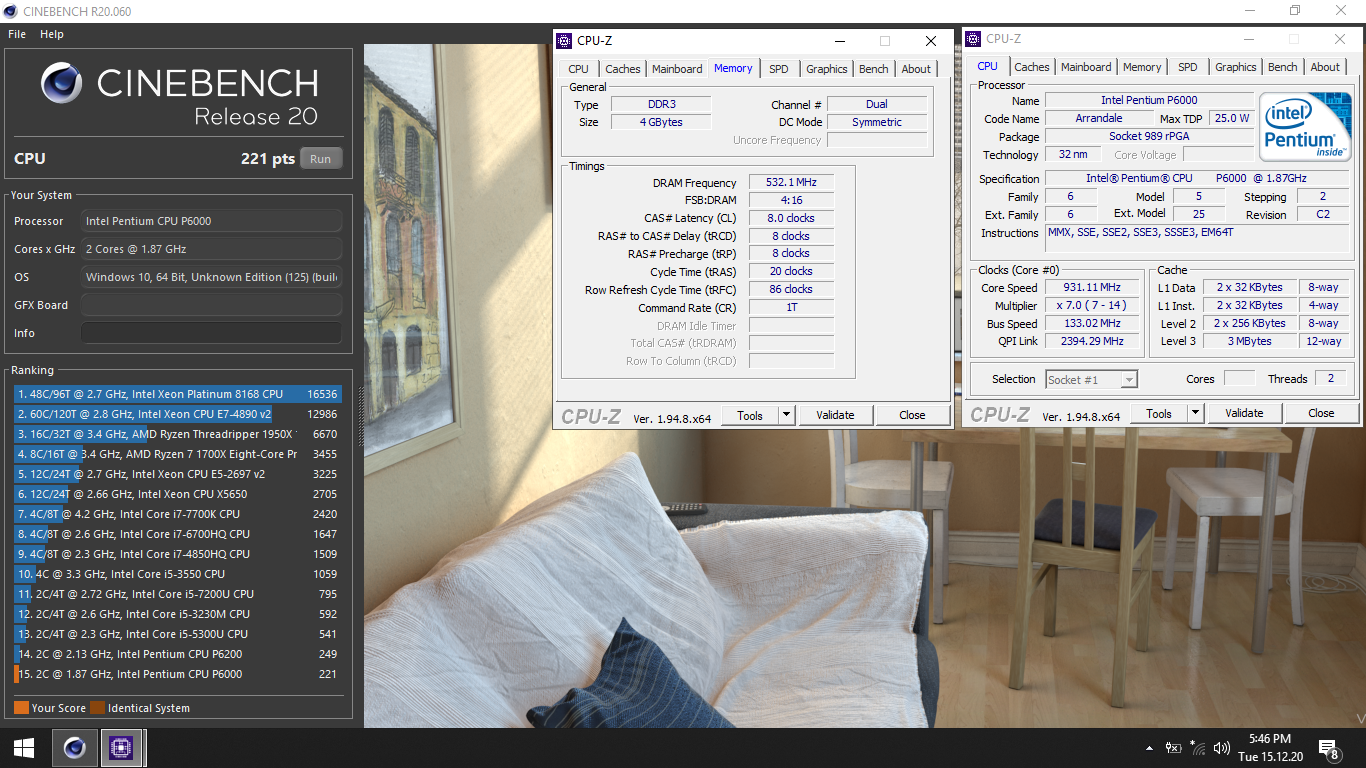The height and width of the screenshot is (768, 1366).
Task: Click the title icon of CPU-Z processor window
Action: 974,39
